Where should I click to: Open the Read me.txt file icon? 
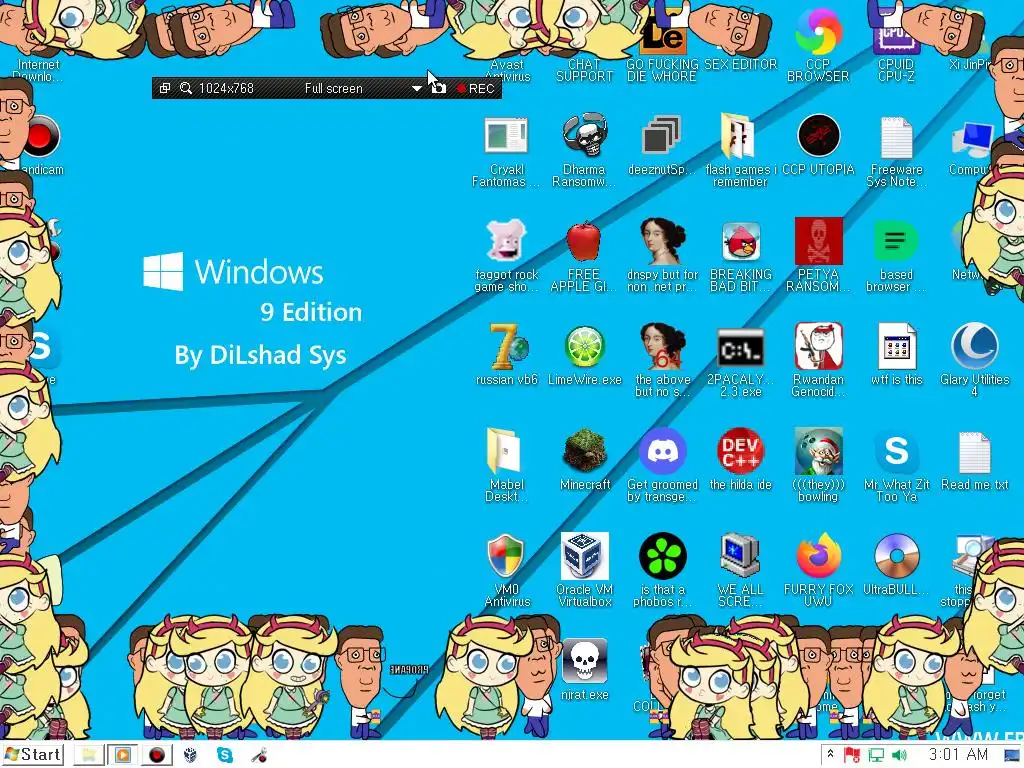(x=974, y=460)
